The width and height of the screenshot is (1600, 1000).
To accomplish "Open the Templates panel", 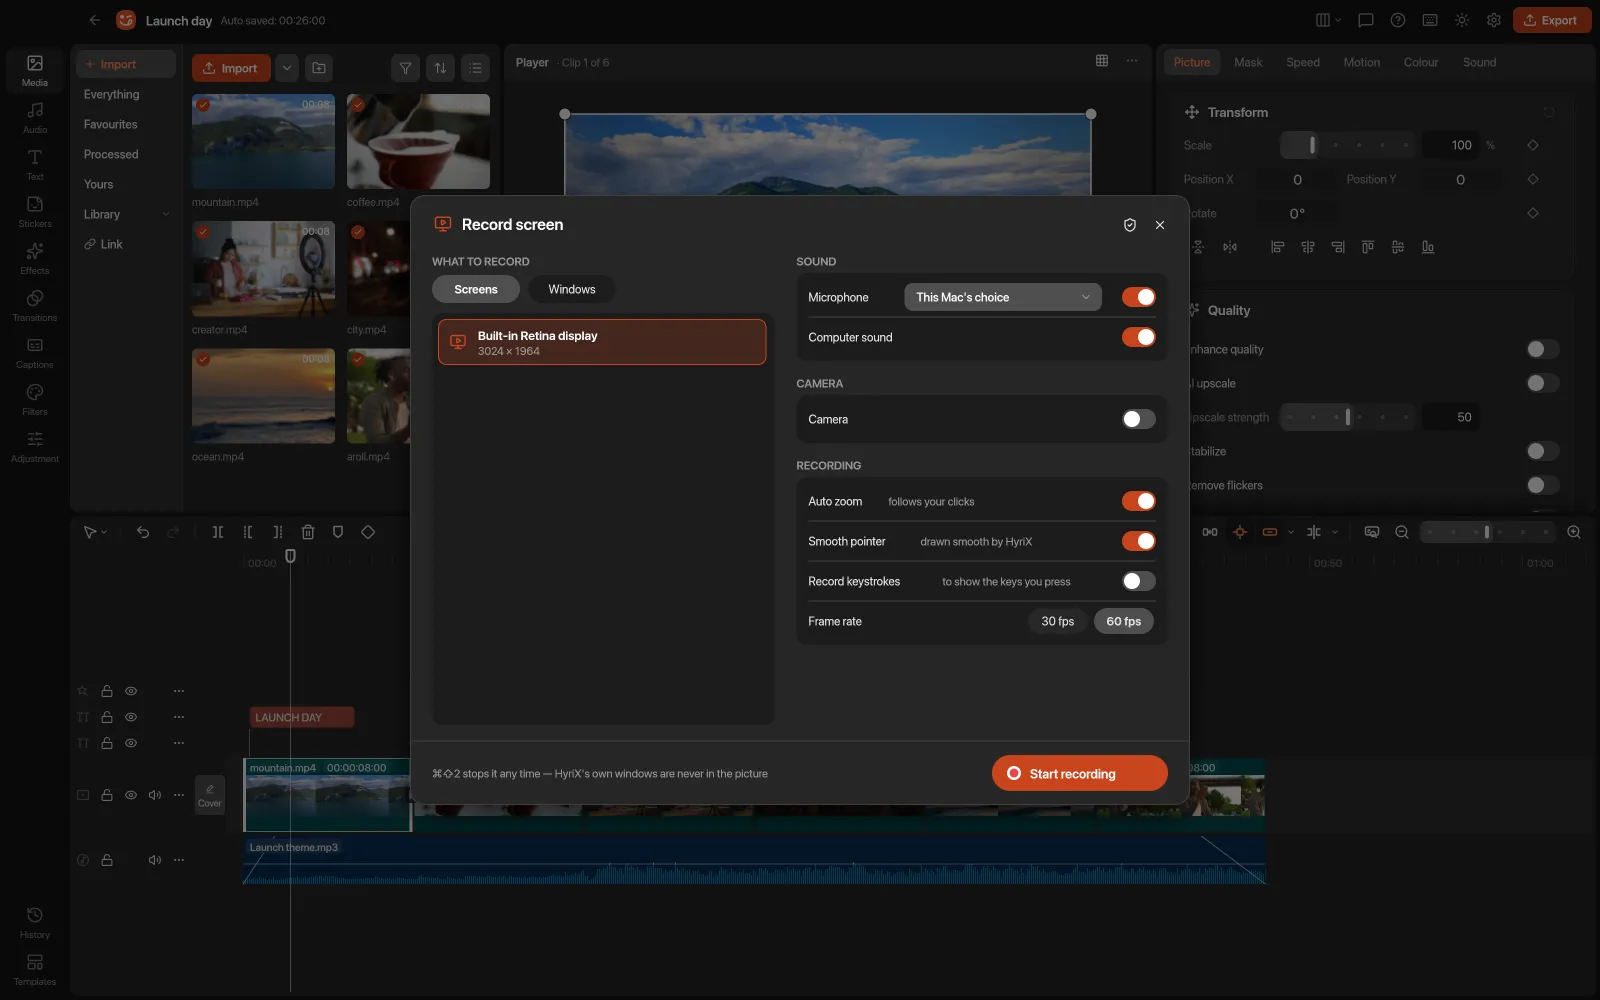I will 35,970.
